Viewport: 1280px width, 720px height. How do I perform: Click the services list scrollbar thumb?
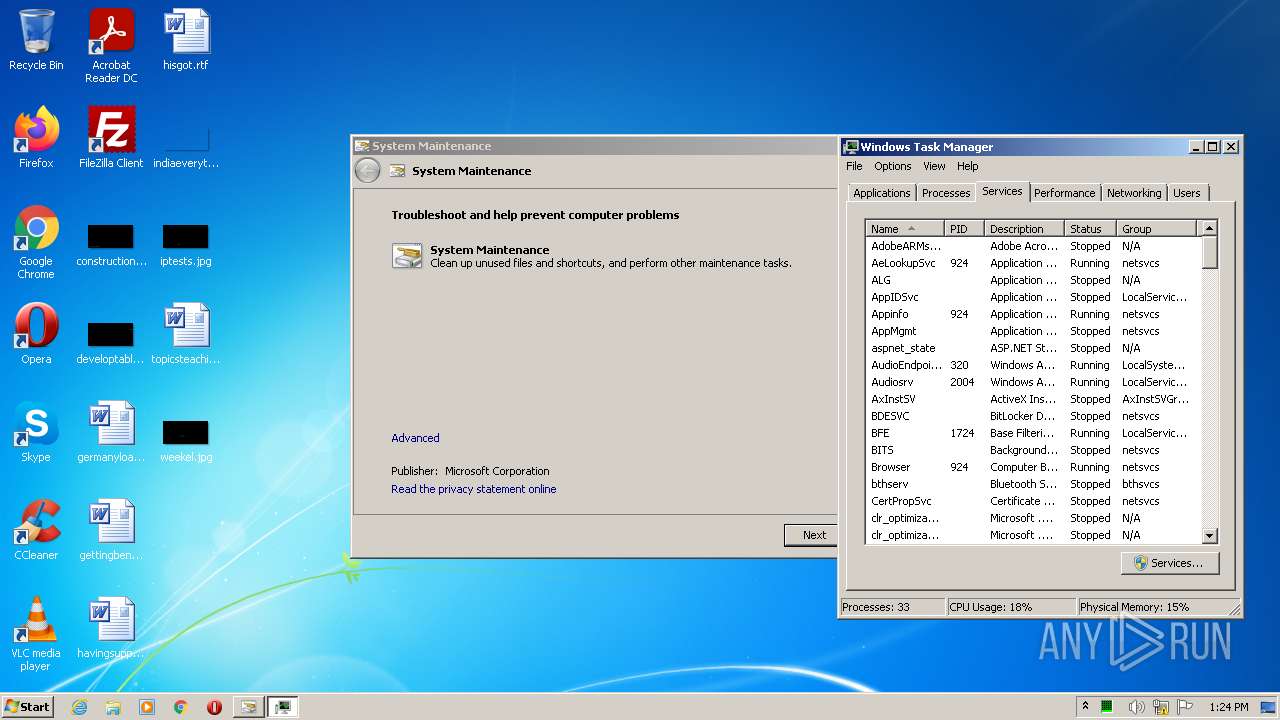click(x=1209, y=253)
